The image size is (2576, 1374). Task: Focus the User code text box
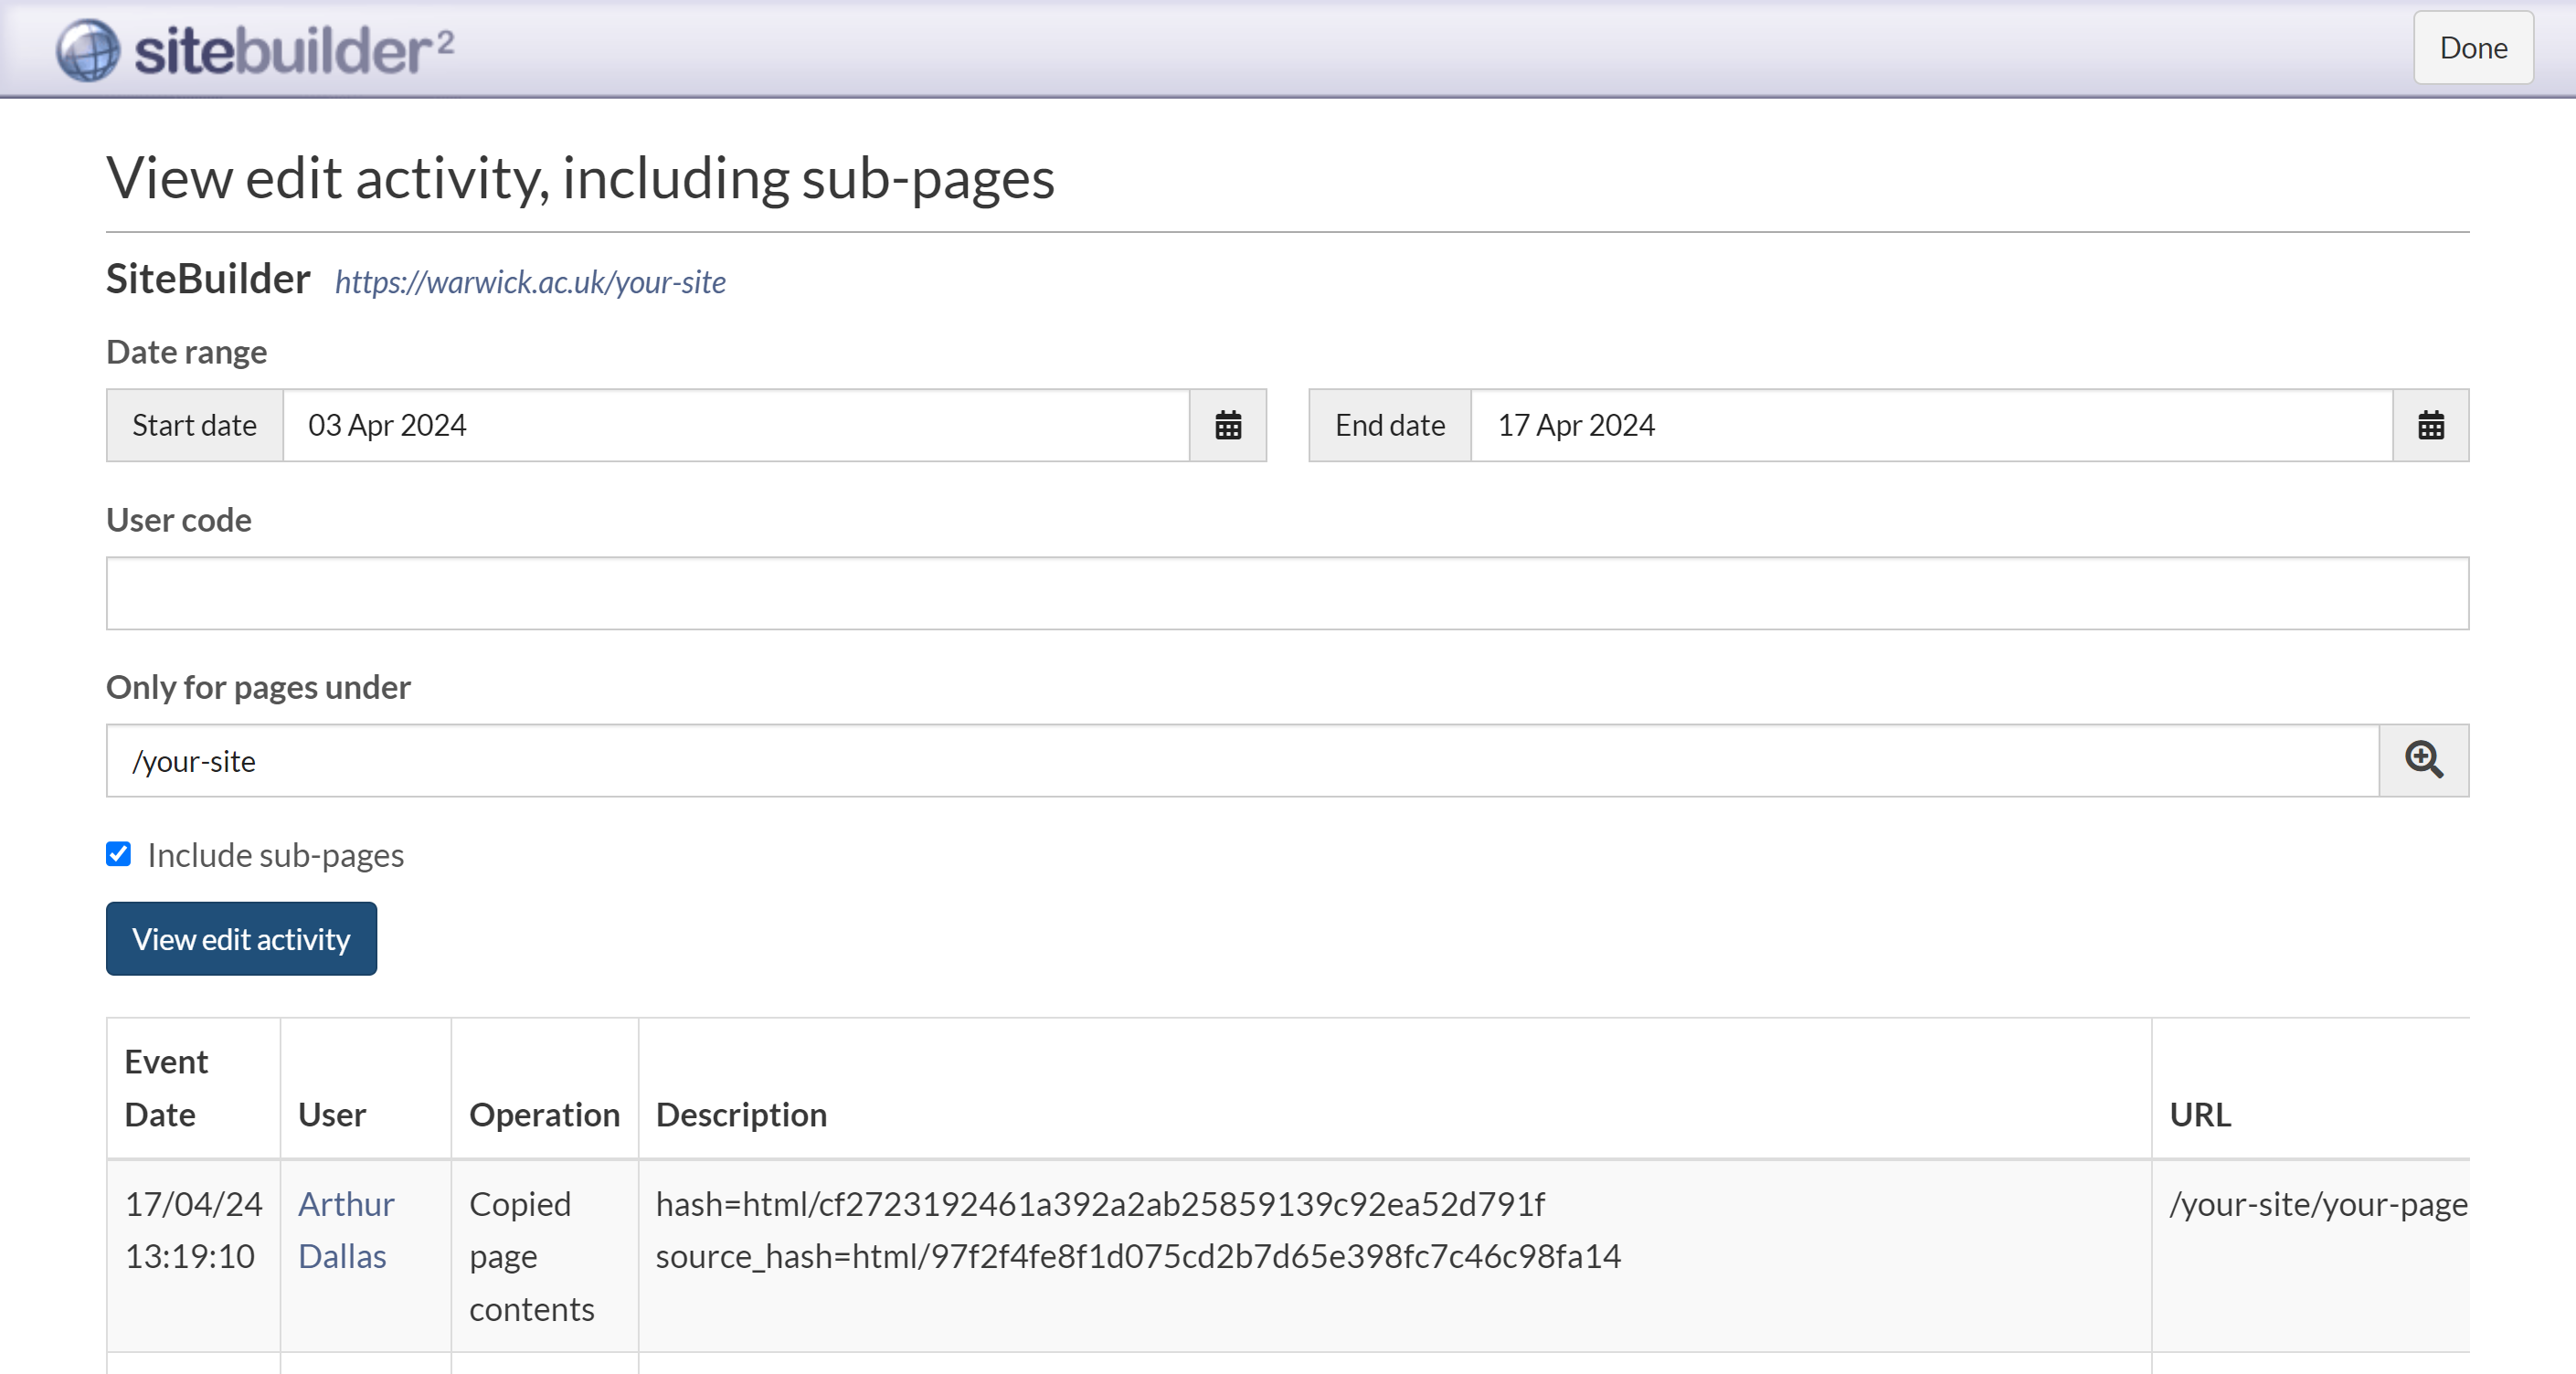1287,593
